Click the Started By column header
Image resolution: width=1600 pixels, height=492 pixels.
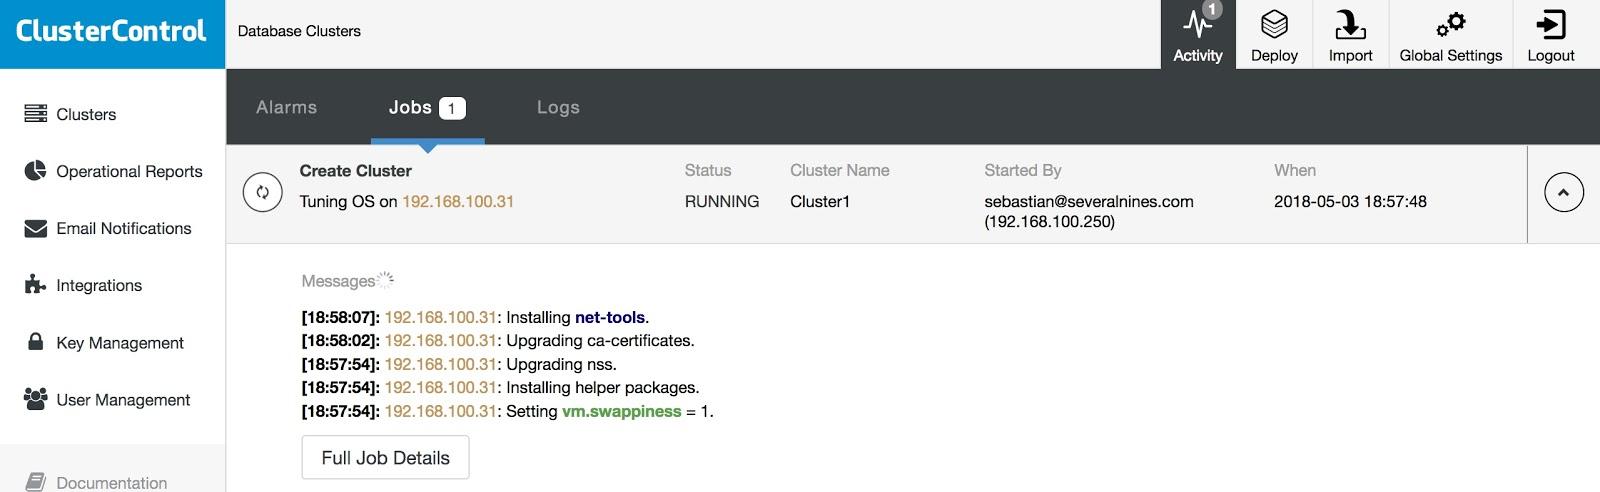pyautogui.click(x=1023, y=170)
